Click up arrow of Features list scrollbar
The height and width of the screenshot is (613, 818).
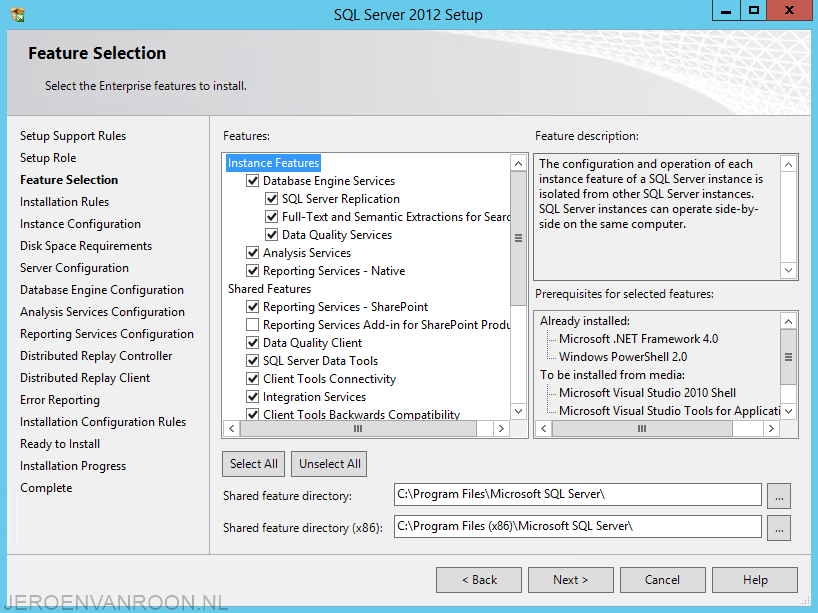(x=518, y=163)
